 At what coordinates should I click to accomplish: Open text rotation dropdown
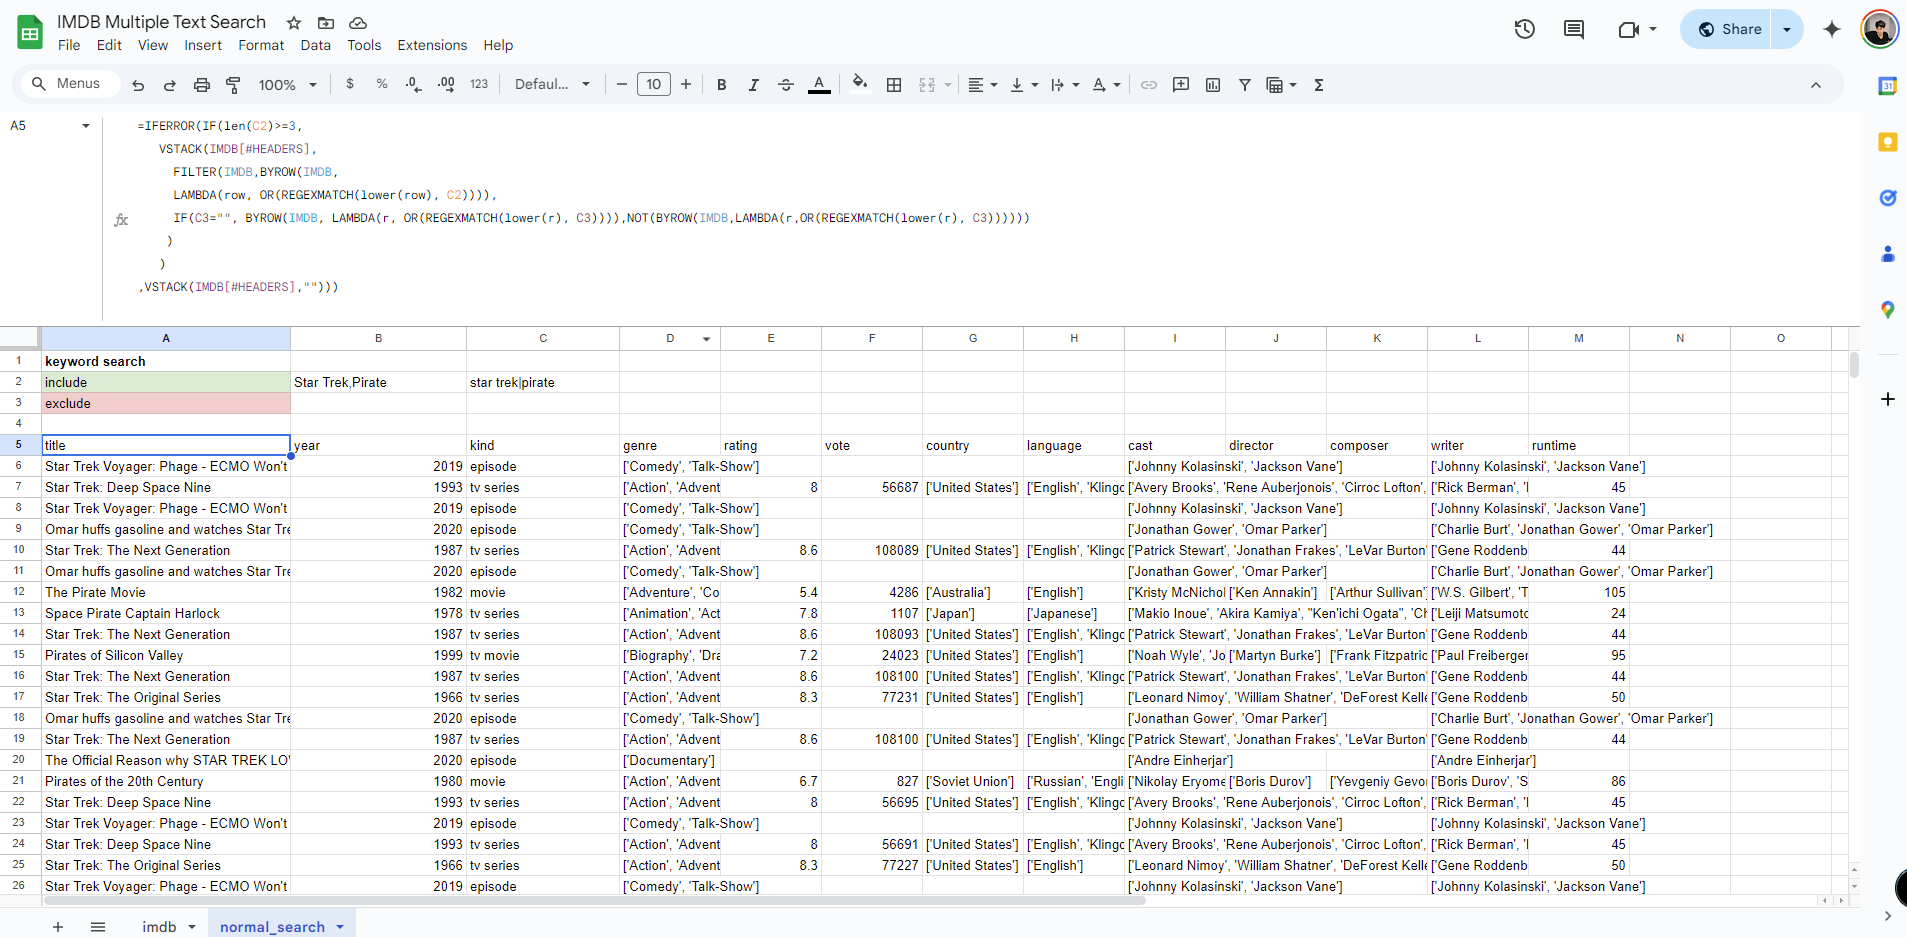point(1106,85)
